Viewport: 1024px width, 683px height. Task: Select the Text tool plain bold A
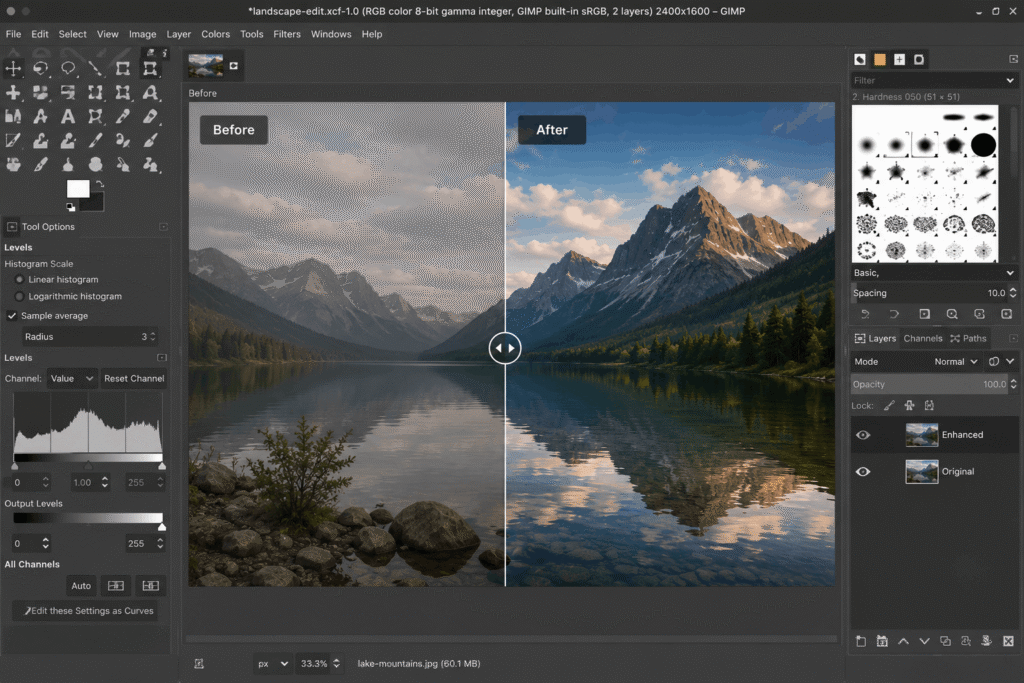[x=68, y=117]
